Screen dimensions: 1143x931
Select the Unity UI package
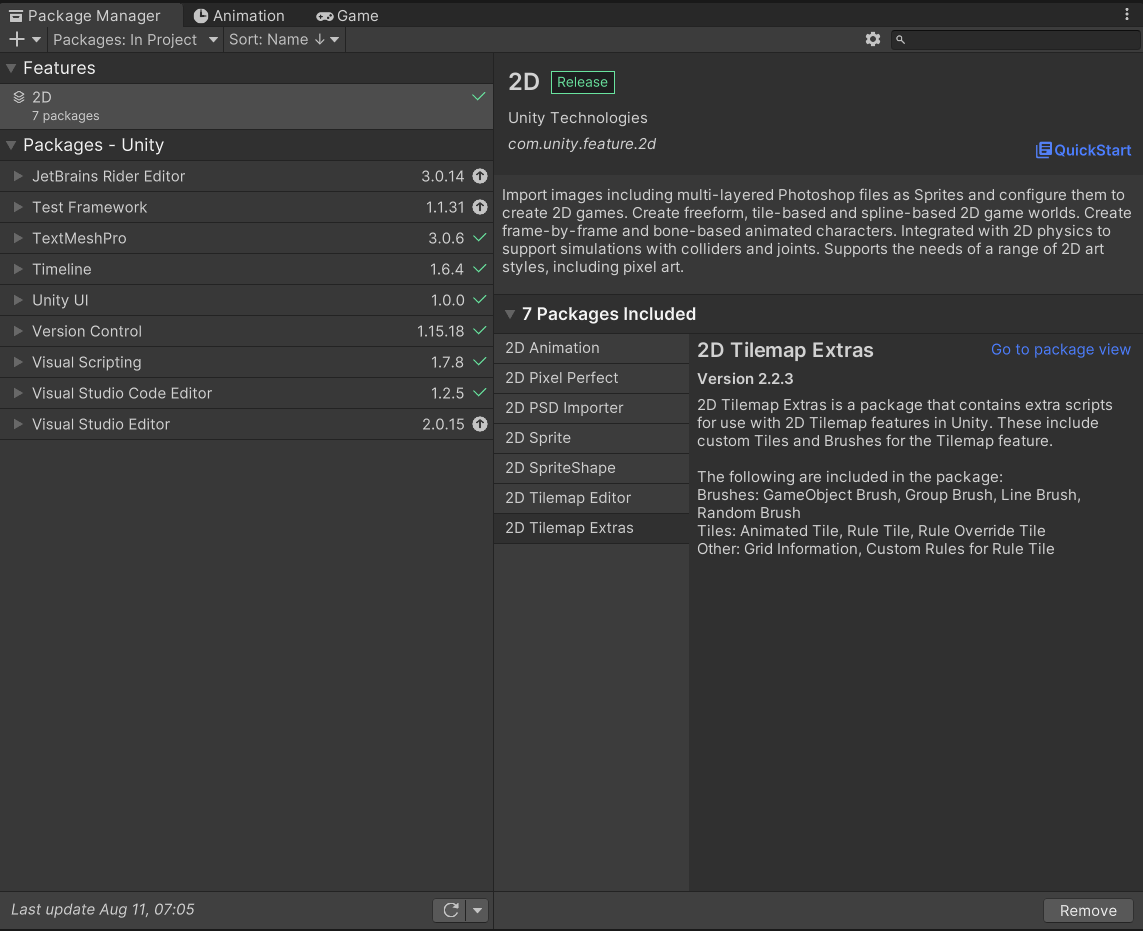click(x=246, y=300)
